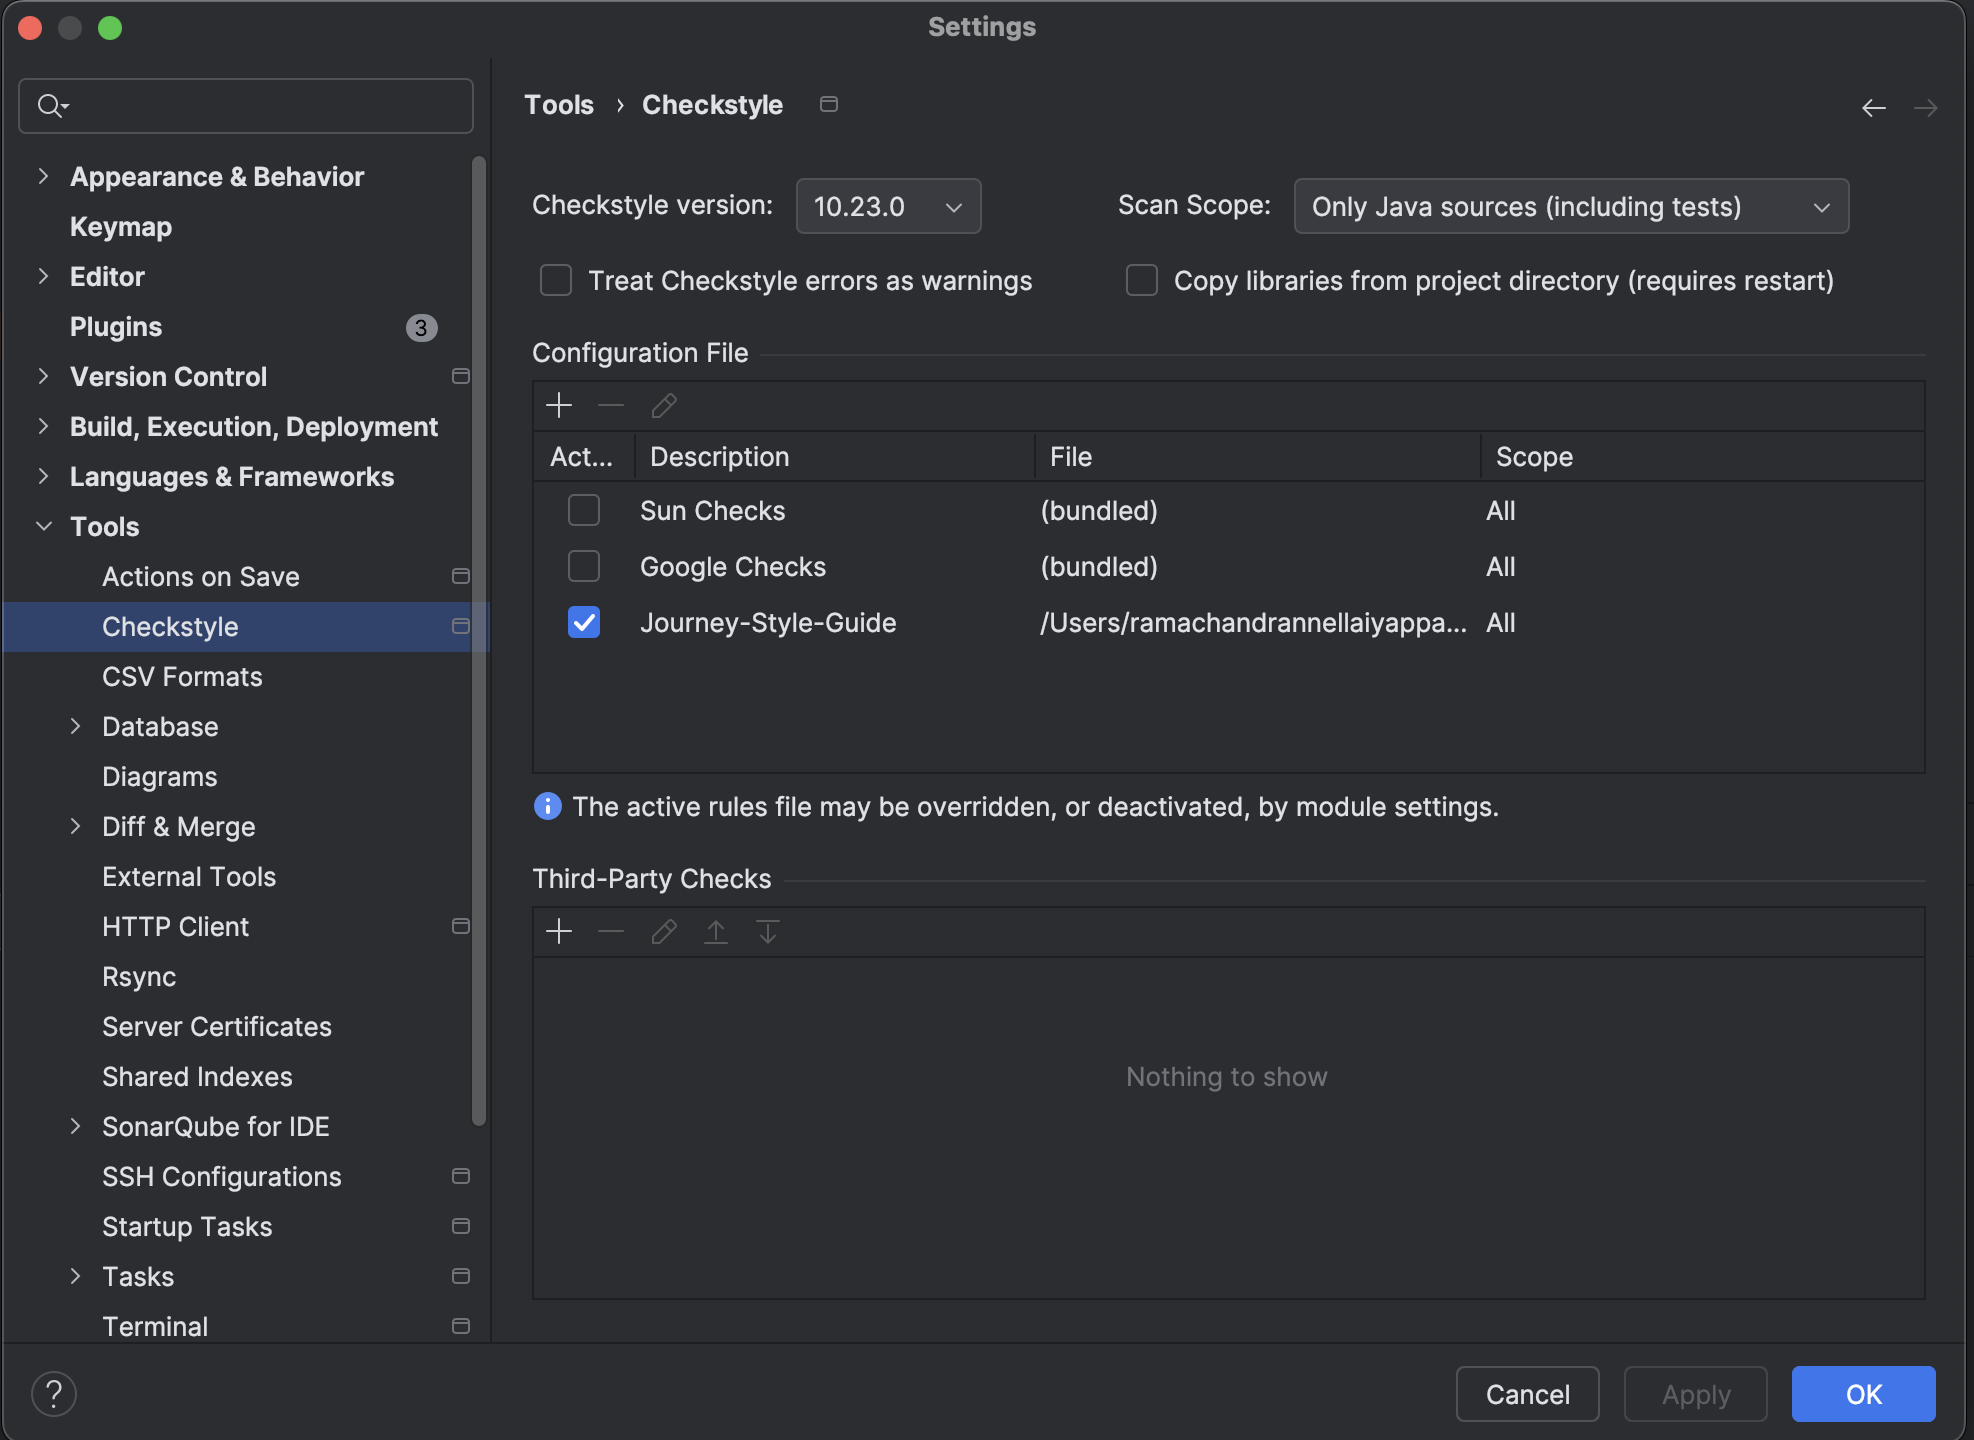Expand SonarQube for IDE subsection
This screenshot has height=1440, width=1974.
[x=75, y=1126]
